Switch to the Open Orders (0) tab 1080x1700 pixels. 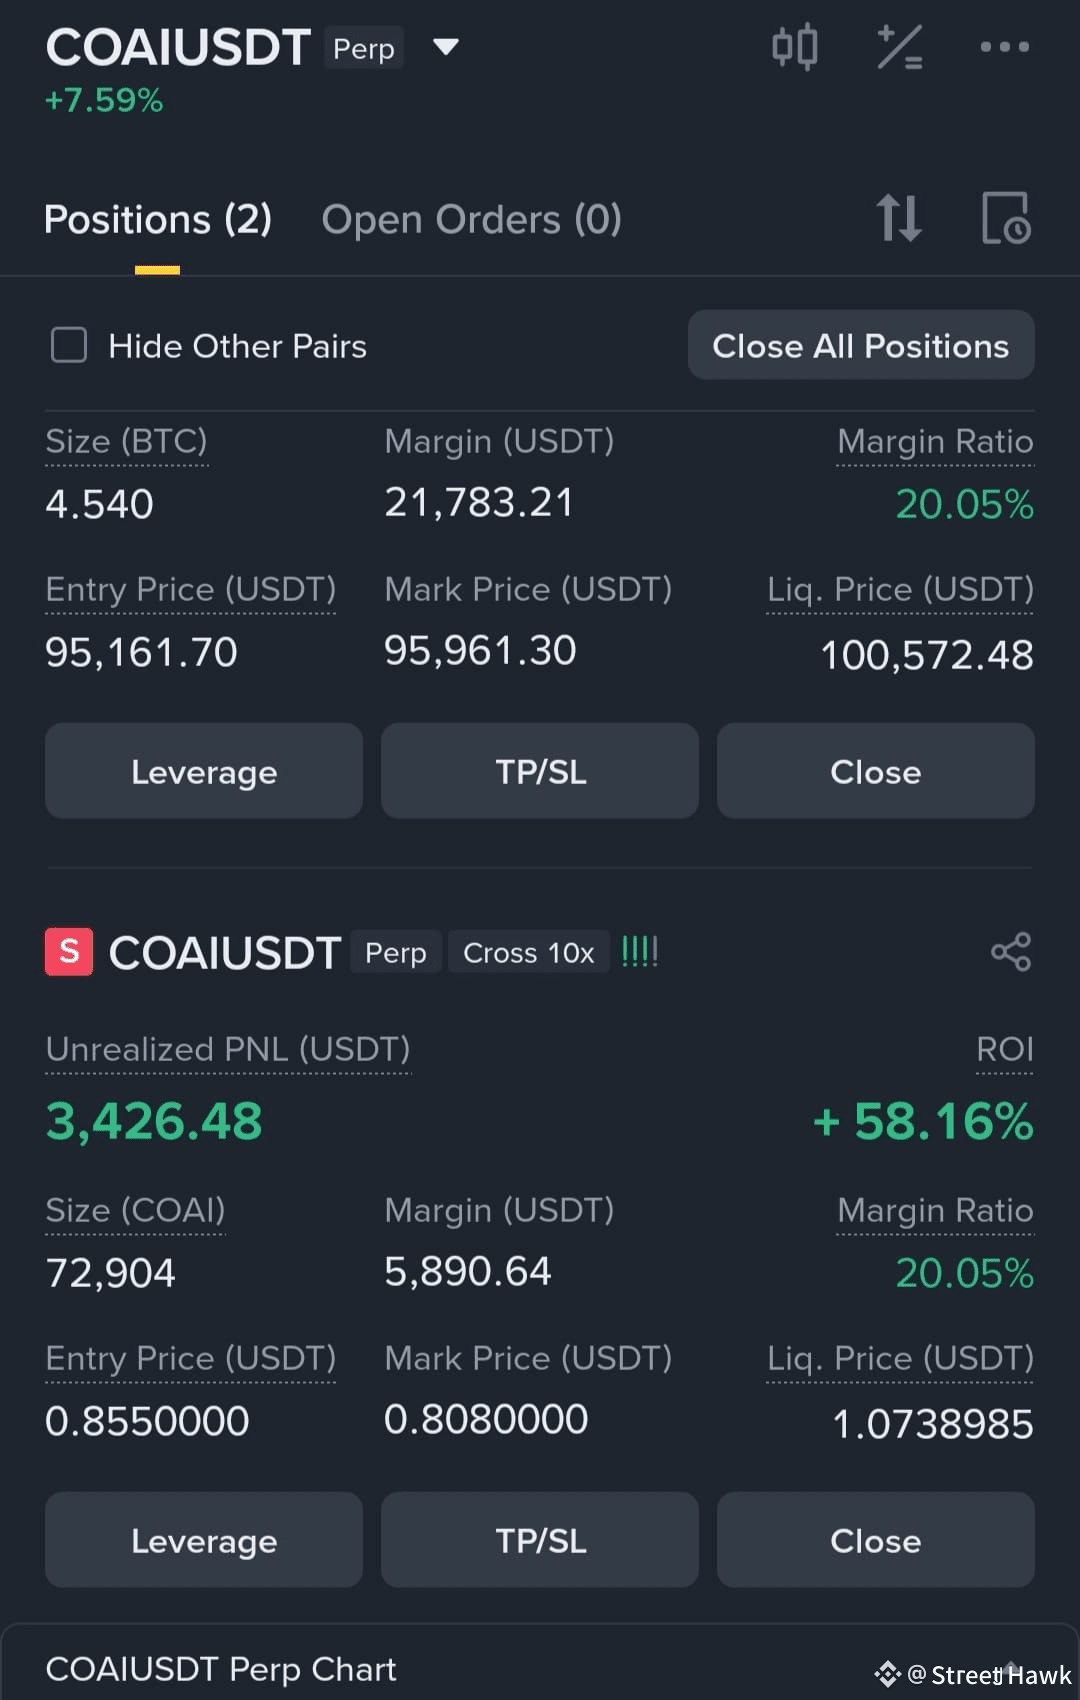471,219
